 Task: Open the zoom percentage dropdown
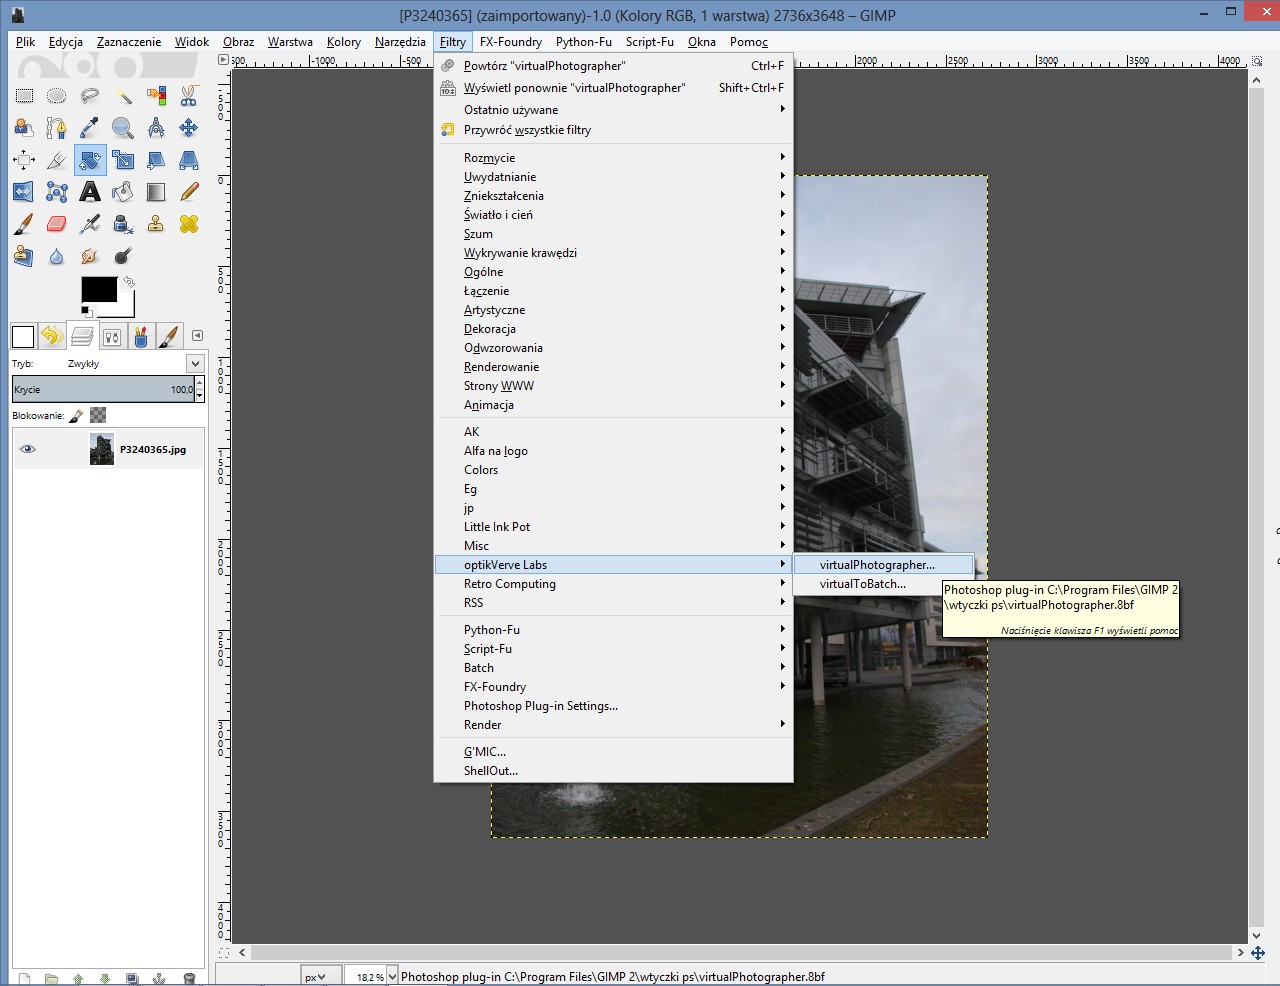392,977
